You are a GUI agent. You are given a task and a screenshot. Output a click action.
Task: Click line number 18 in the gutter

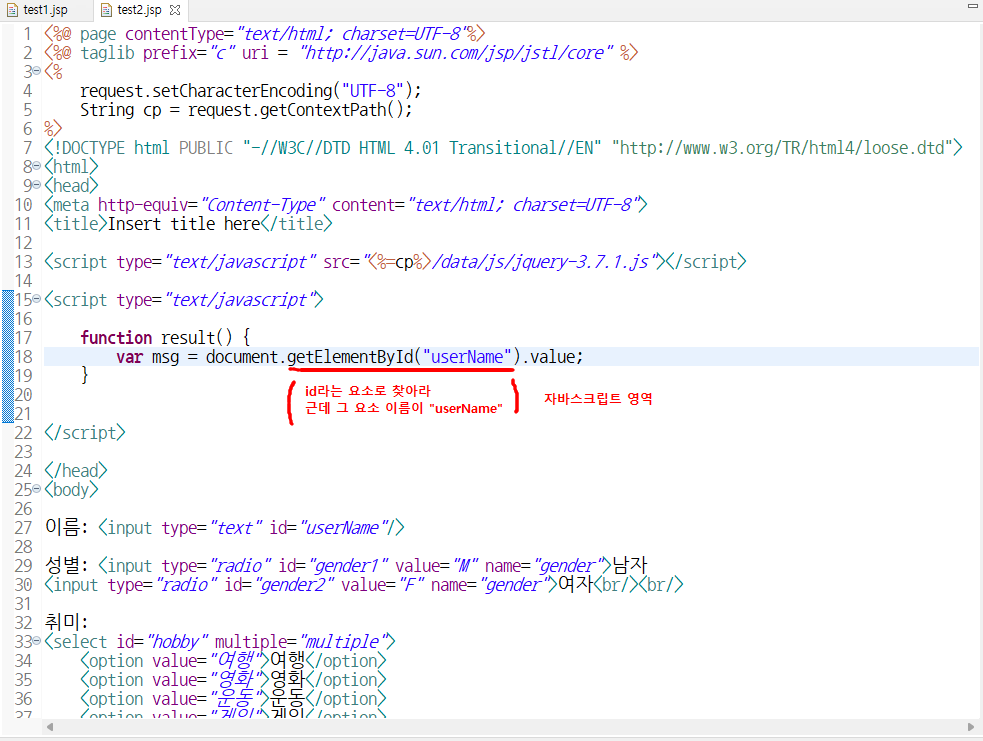(x=23, y=357)
